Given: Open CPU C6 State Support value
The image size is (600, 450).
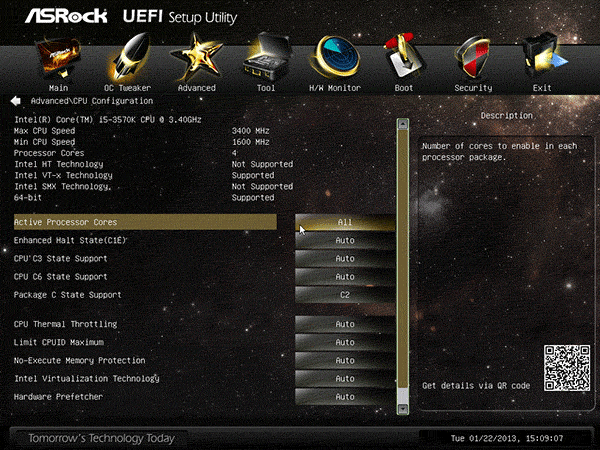Looking at the screenshot, I should (344, 277).
